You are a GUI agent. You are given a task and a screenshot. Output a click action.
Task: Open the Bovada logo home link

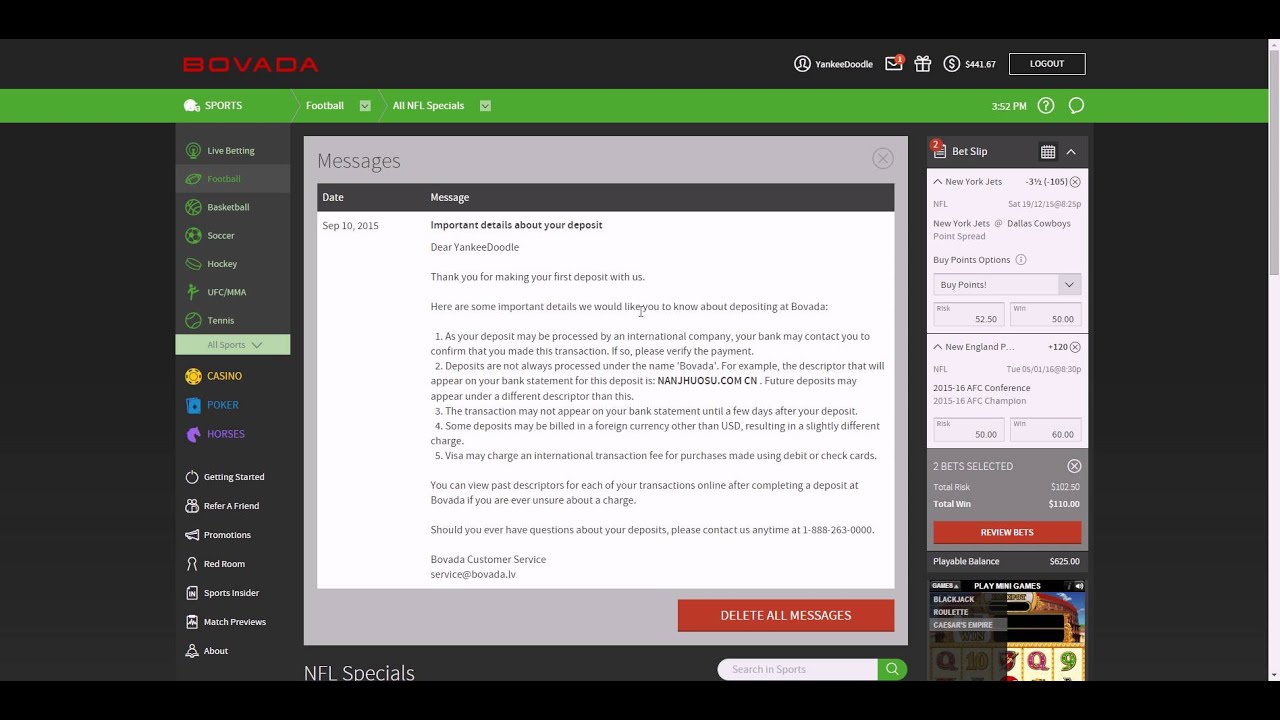(251, 65)
